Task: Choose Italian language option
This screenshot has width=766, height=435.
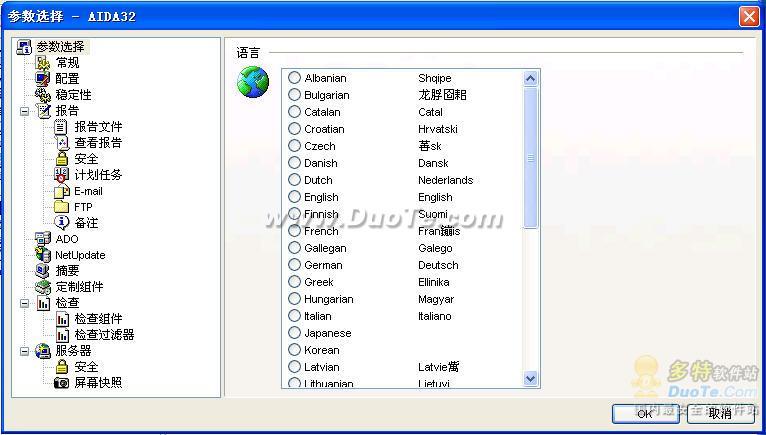Action: (x=294, y=315)
